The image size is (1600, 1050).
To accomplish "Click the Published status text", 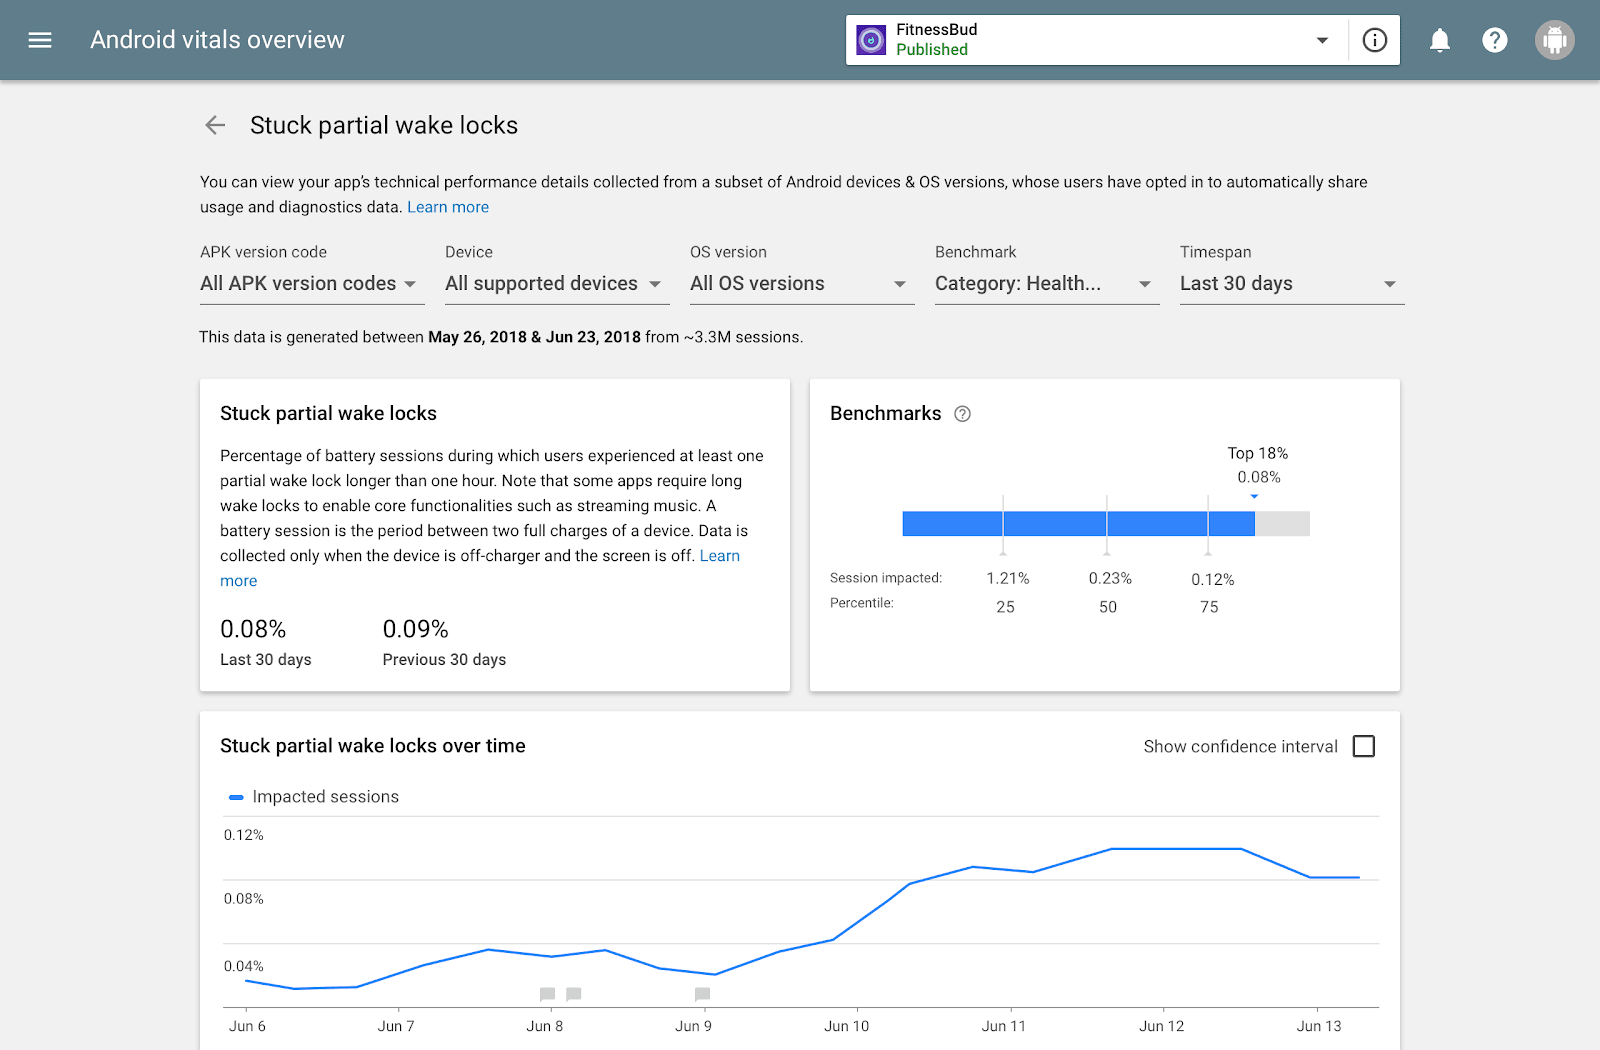I will 932,50.
